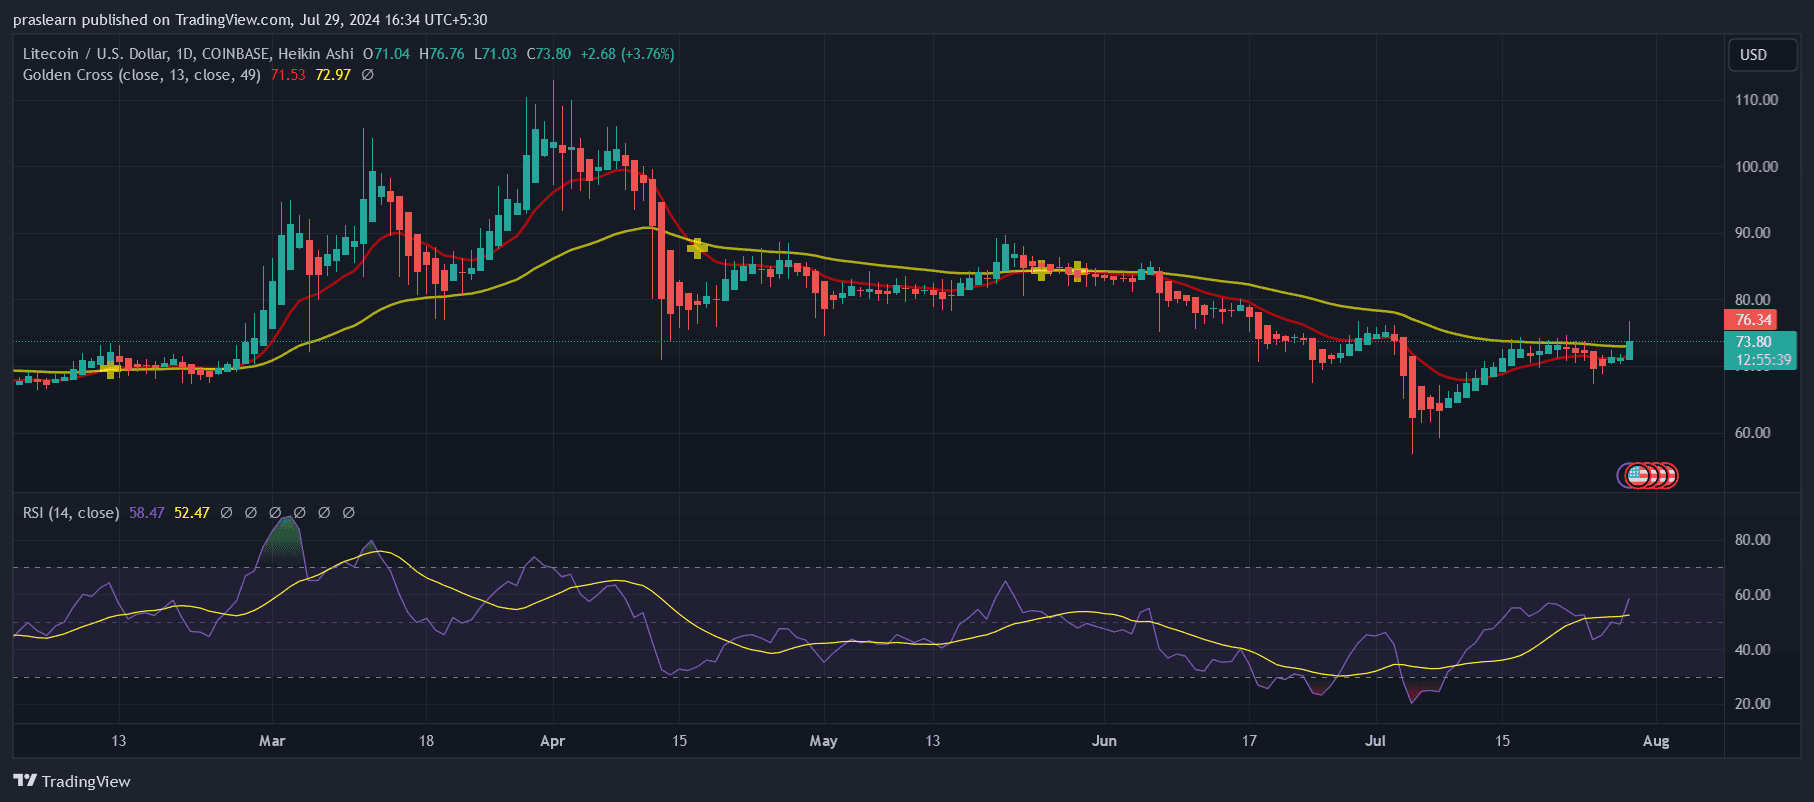The height and width of the screenshot is (802, 1814).
Task: Click the ∅ symbol right after RSI value 52.47
Action: click(x=226, y=513)
